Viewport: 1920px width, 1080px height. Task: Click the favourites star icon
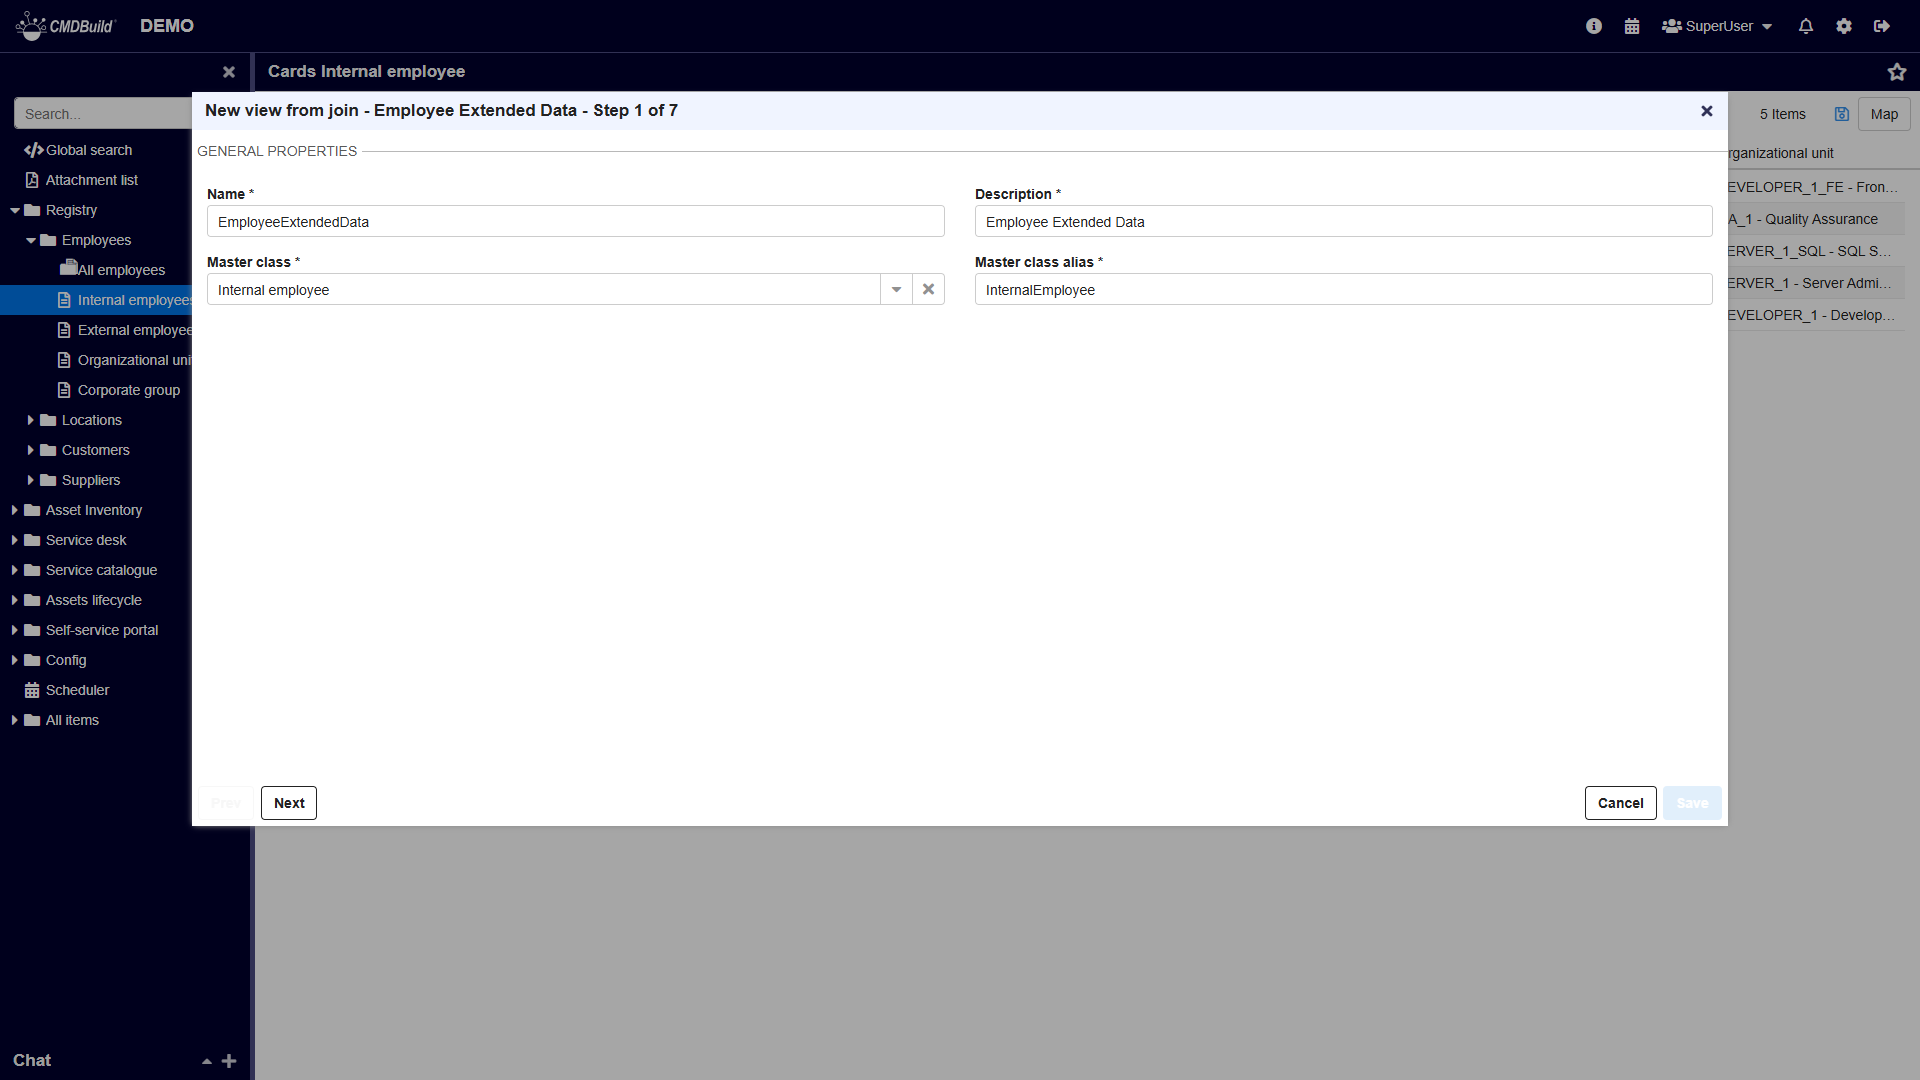[1897, 72]
